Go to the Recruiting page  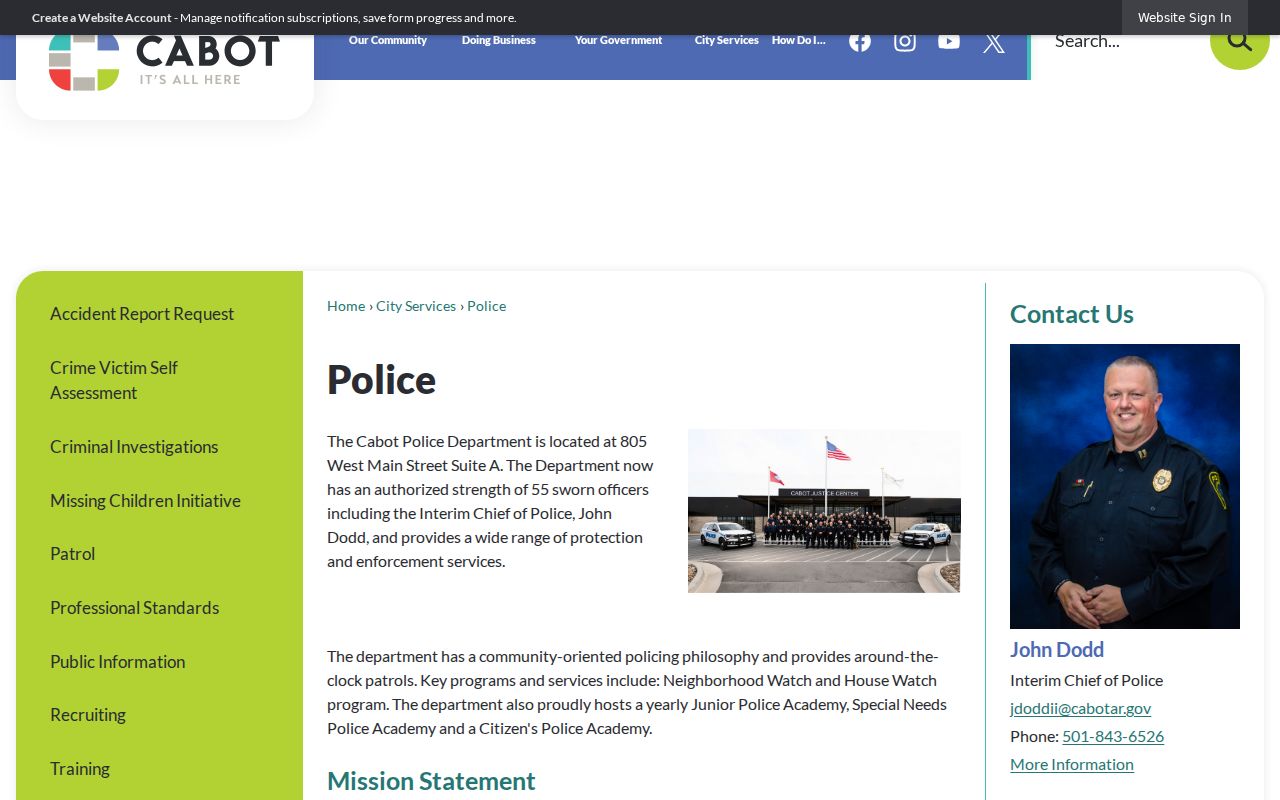coord(88,715)
